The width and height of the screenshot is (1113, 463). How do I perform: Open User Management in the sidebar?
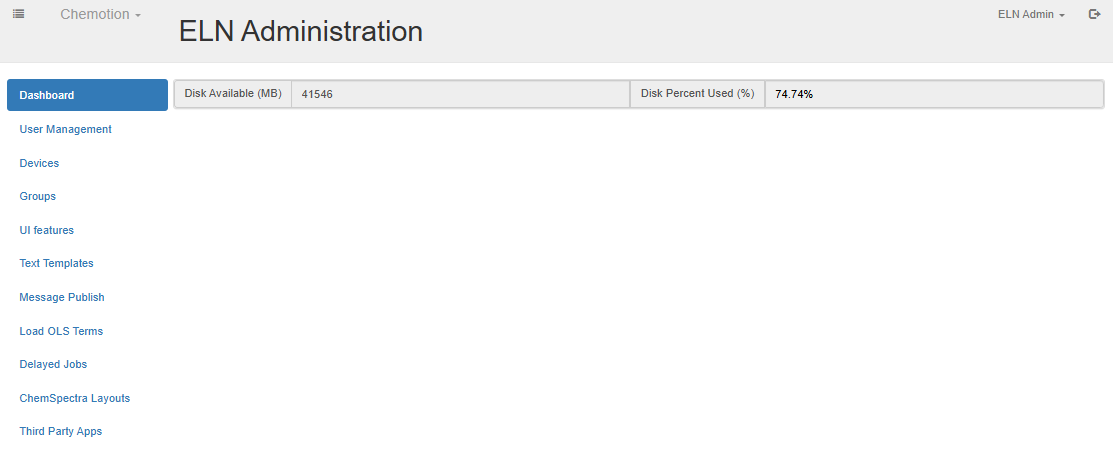click(x=65, y=129)
